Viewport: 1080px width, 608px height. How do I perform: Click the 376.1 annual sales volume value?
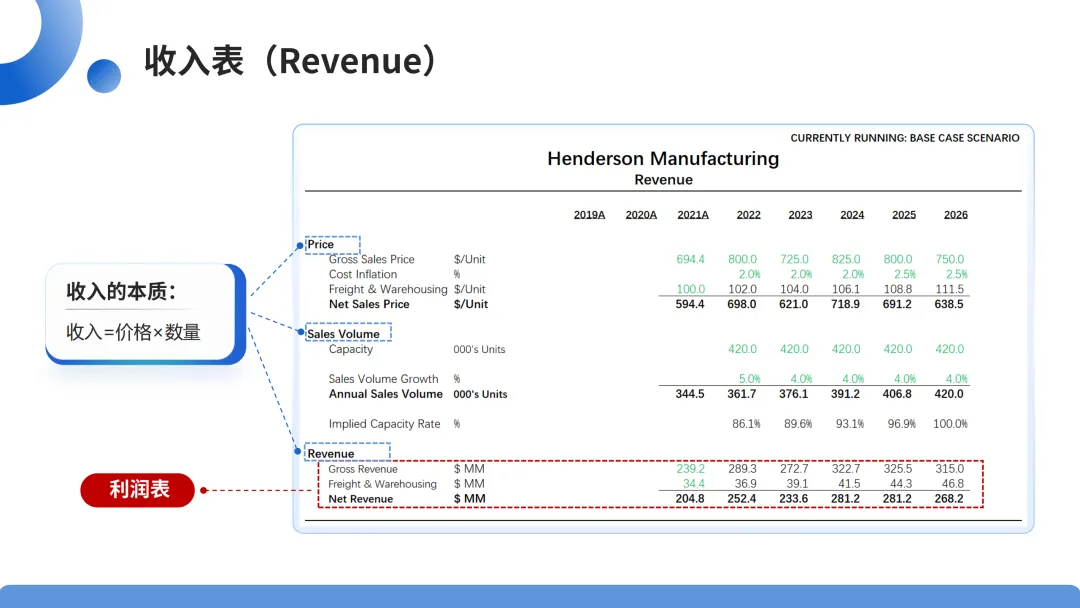793,395
